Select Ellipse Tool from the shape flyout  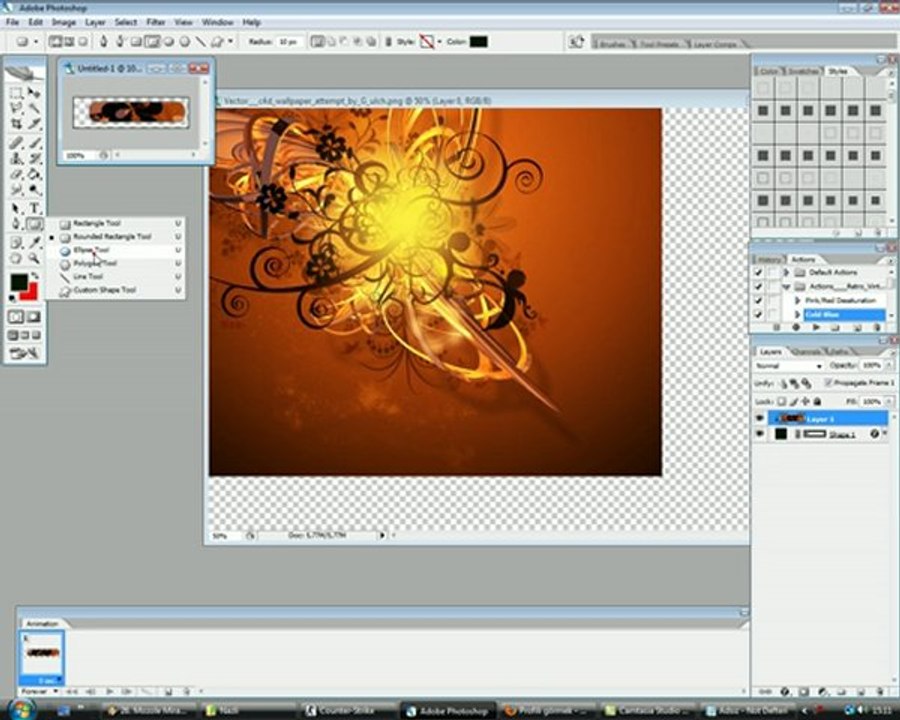[x=91, y=250]
